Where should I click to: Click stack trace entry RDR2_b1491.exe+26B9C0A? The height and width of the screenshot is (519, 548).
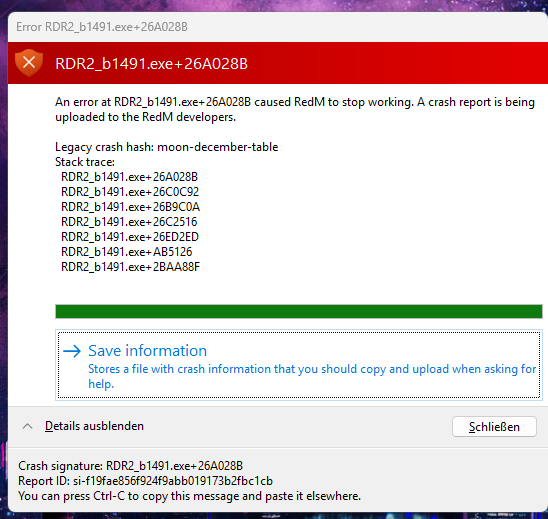point(130,207)
